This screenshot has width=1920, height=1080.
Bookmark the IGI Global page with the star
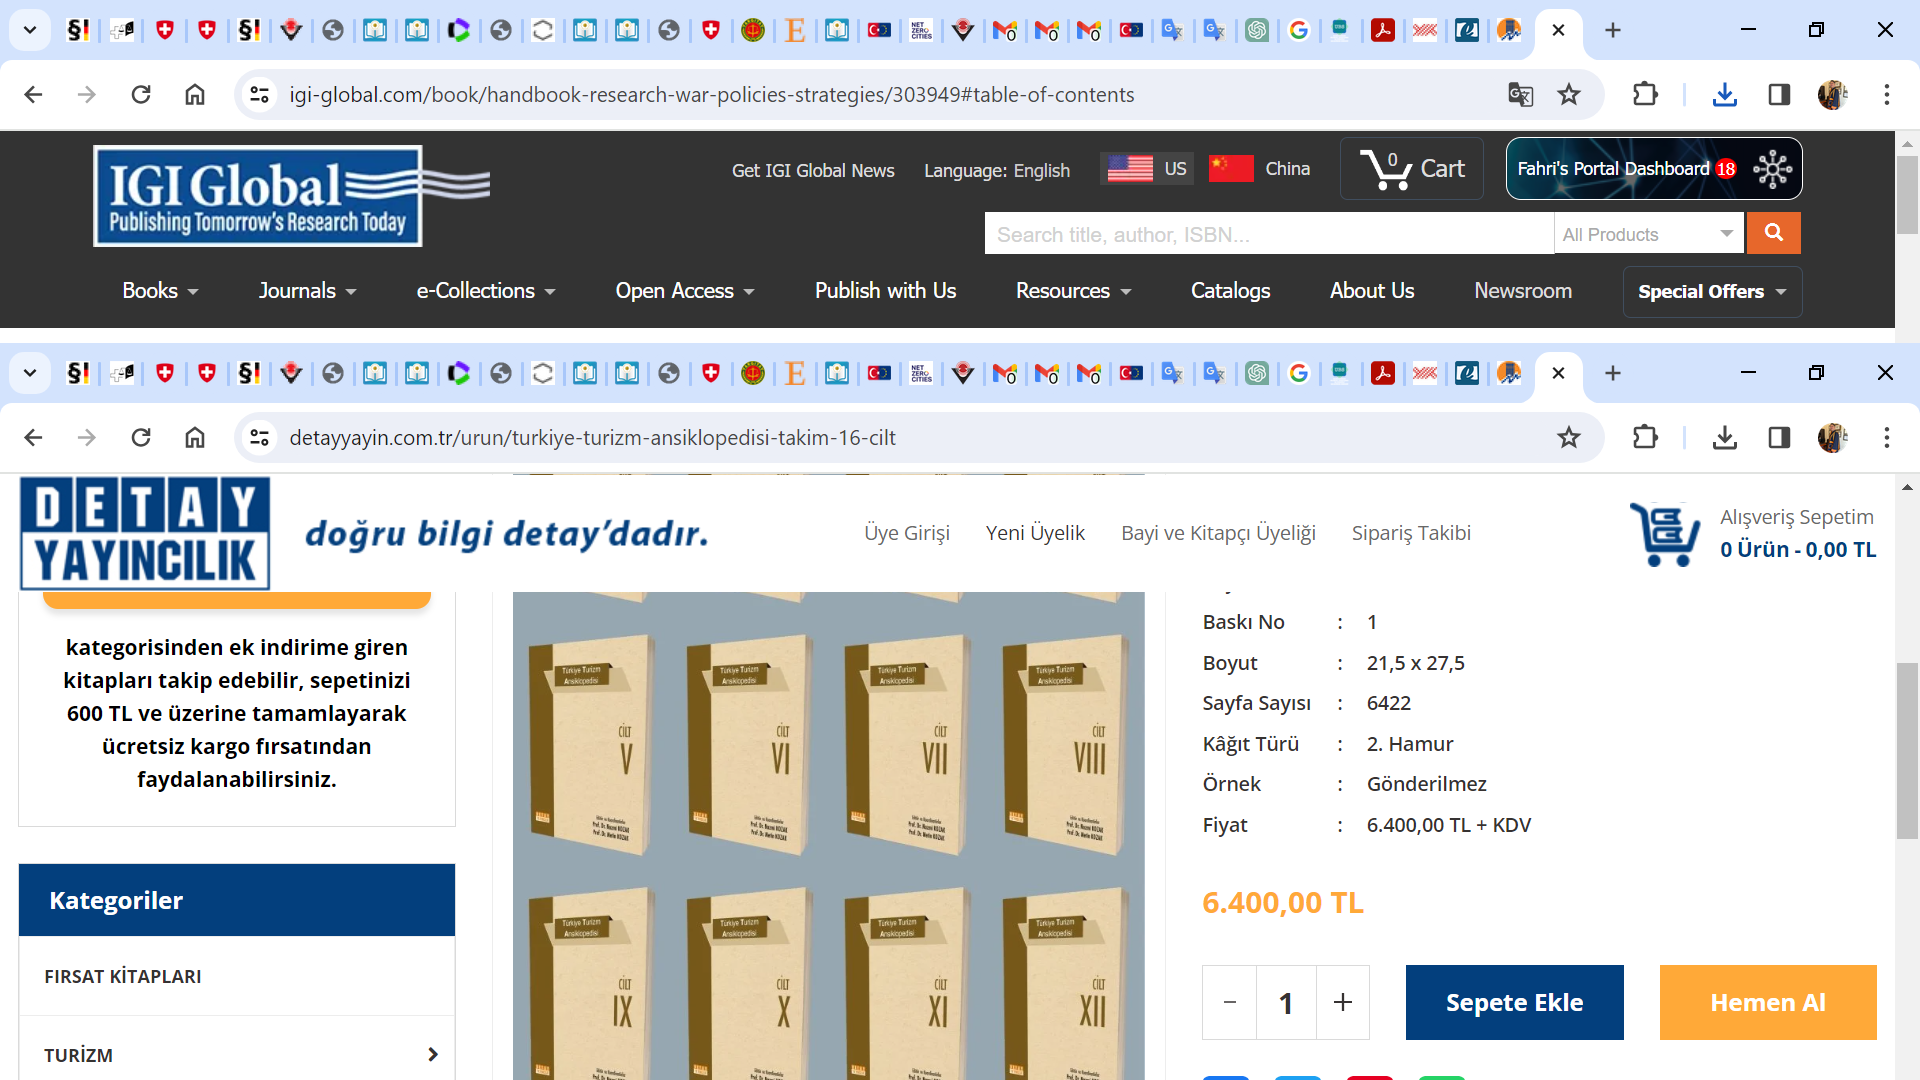1569,94
